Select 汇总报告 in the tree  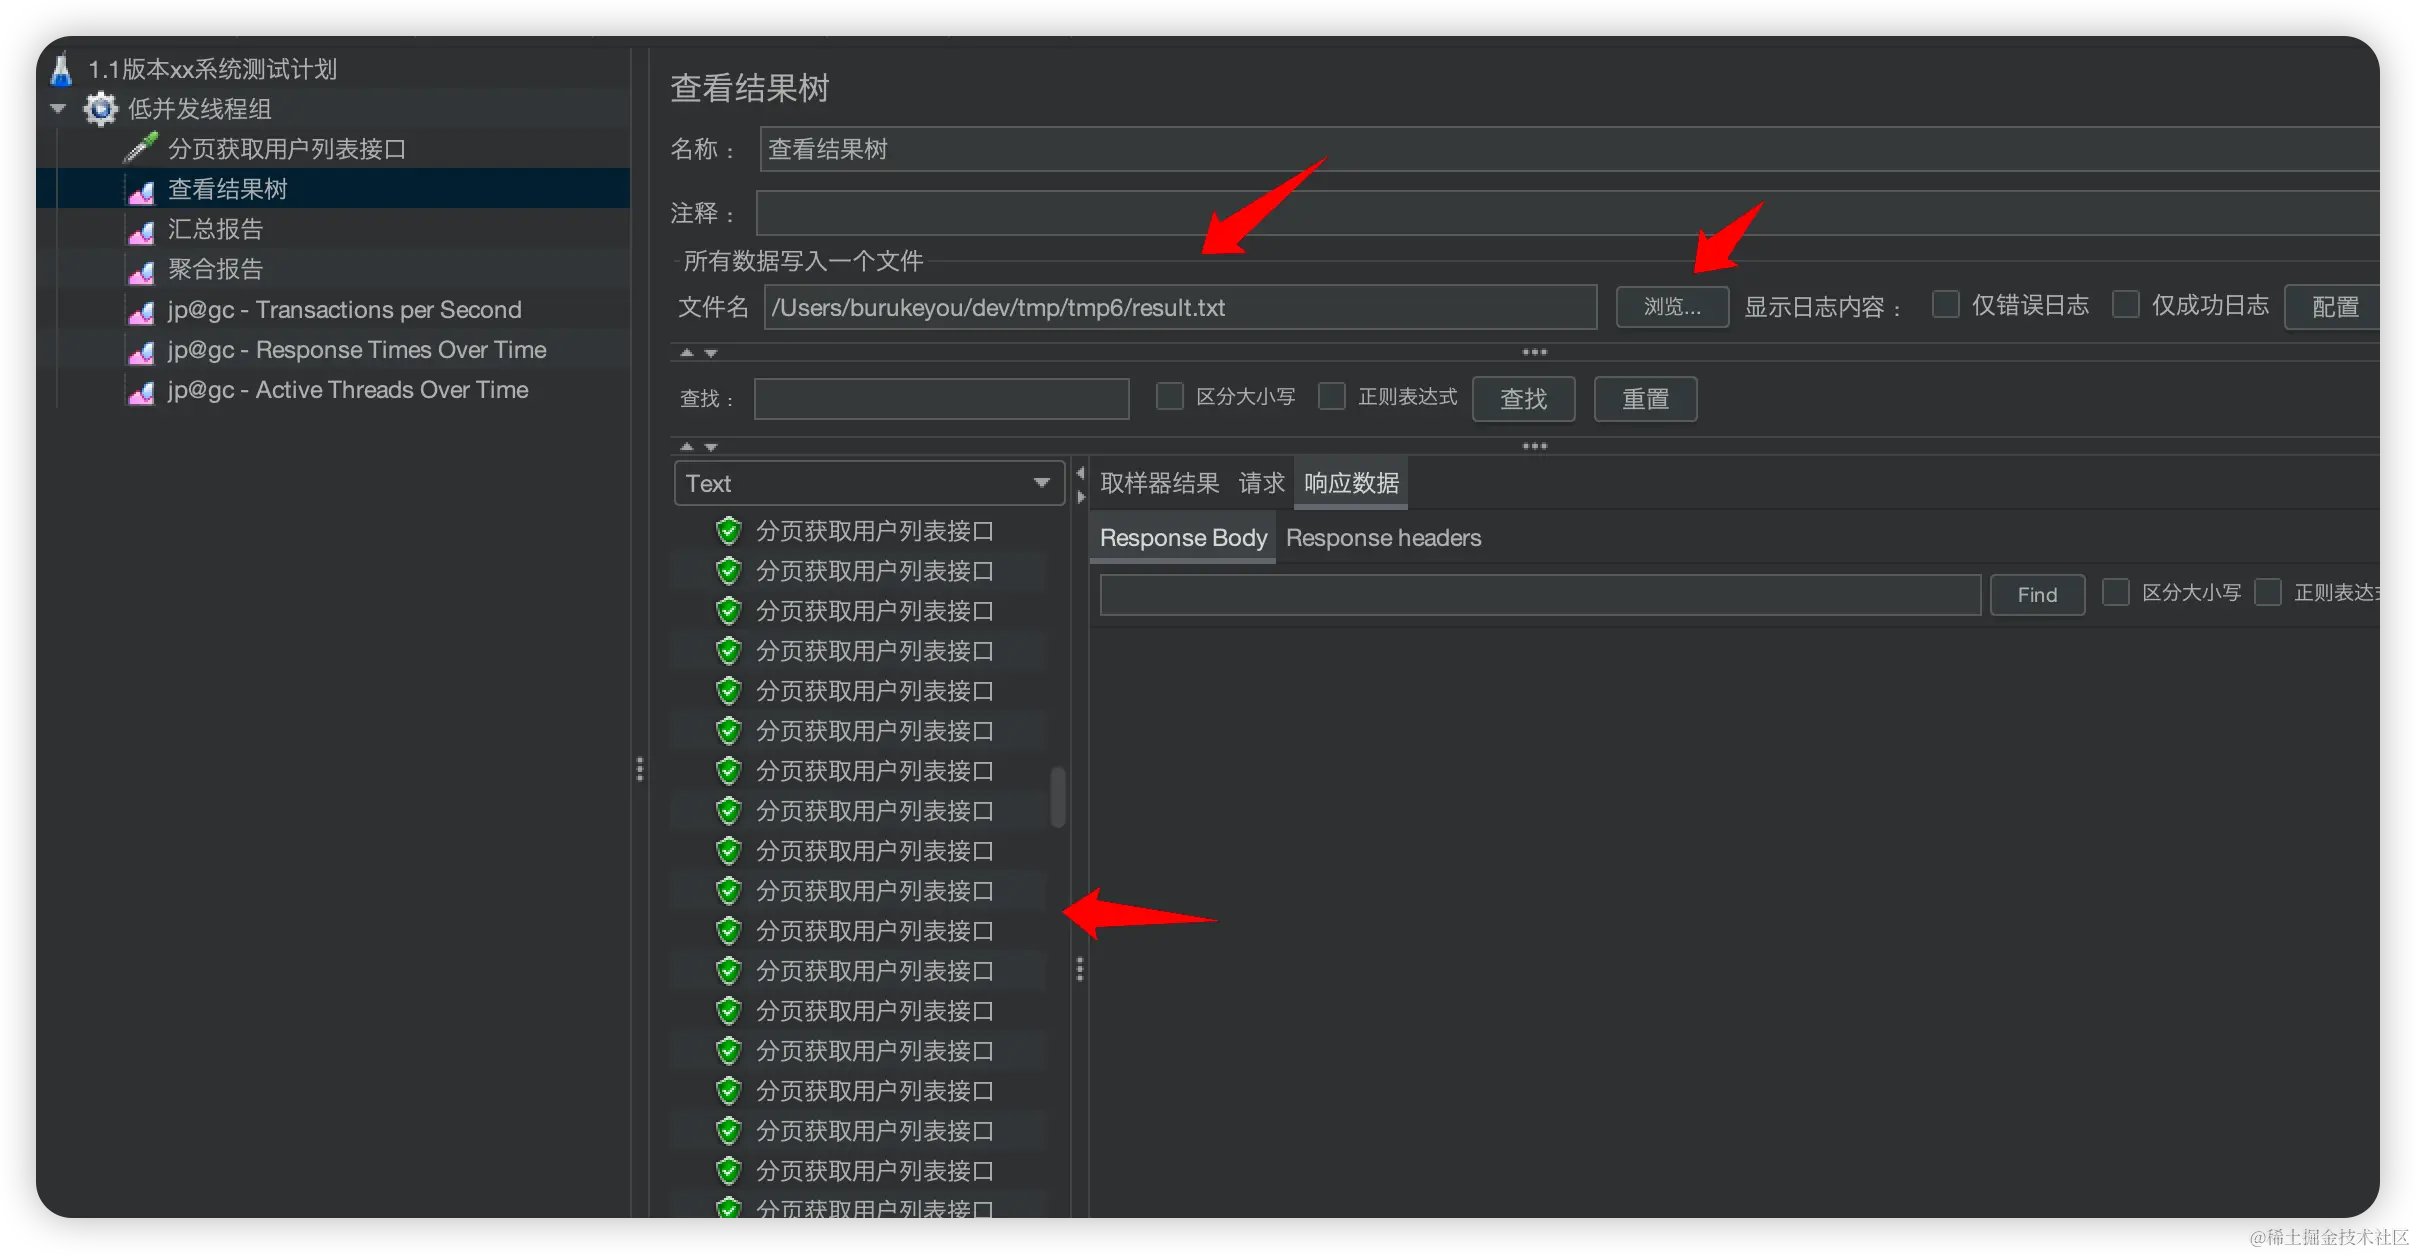point(215,229)
